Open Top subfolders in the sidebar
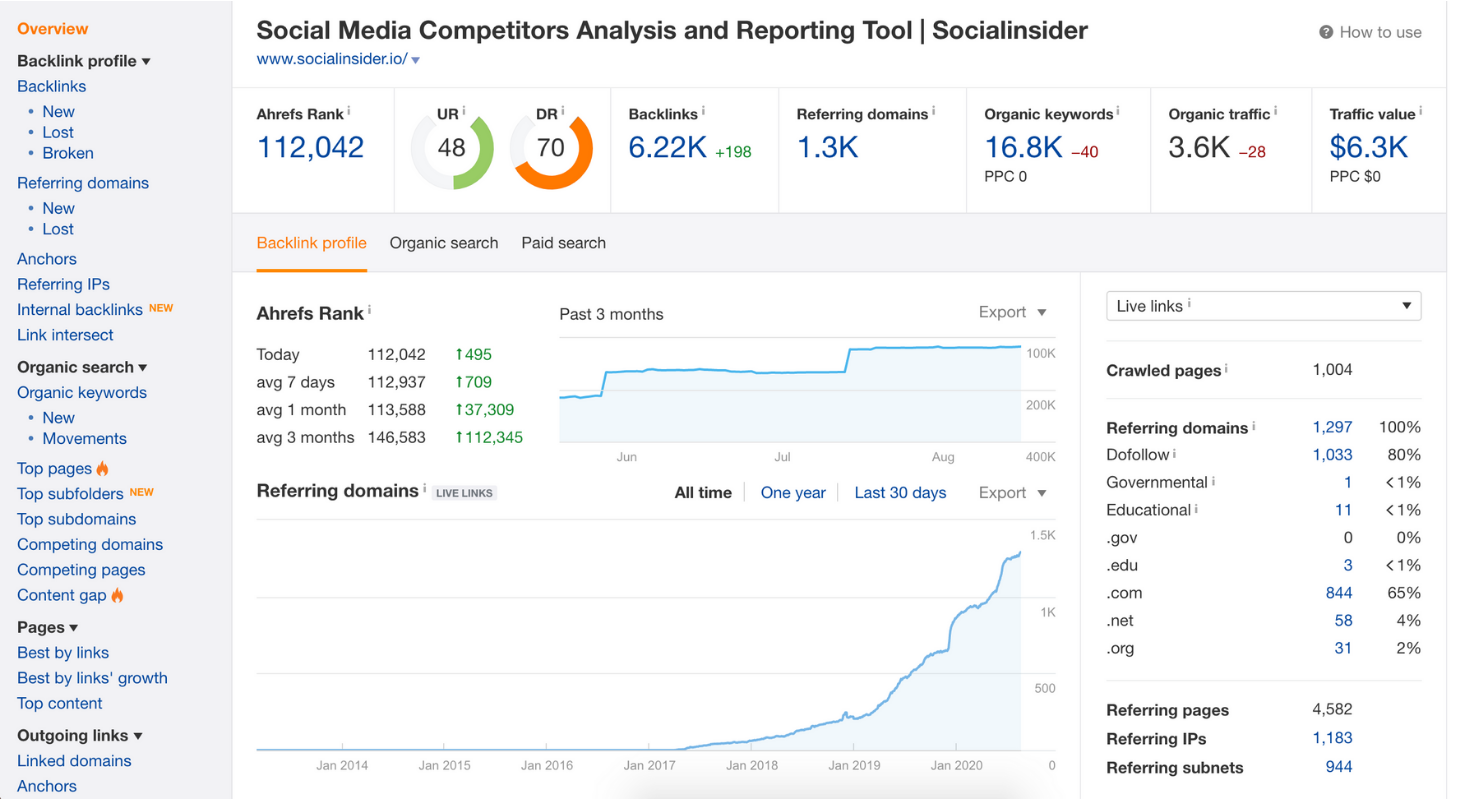Image resolution: width=1460 pixels, height=800 pixels. (70, 493)
